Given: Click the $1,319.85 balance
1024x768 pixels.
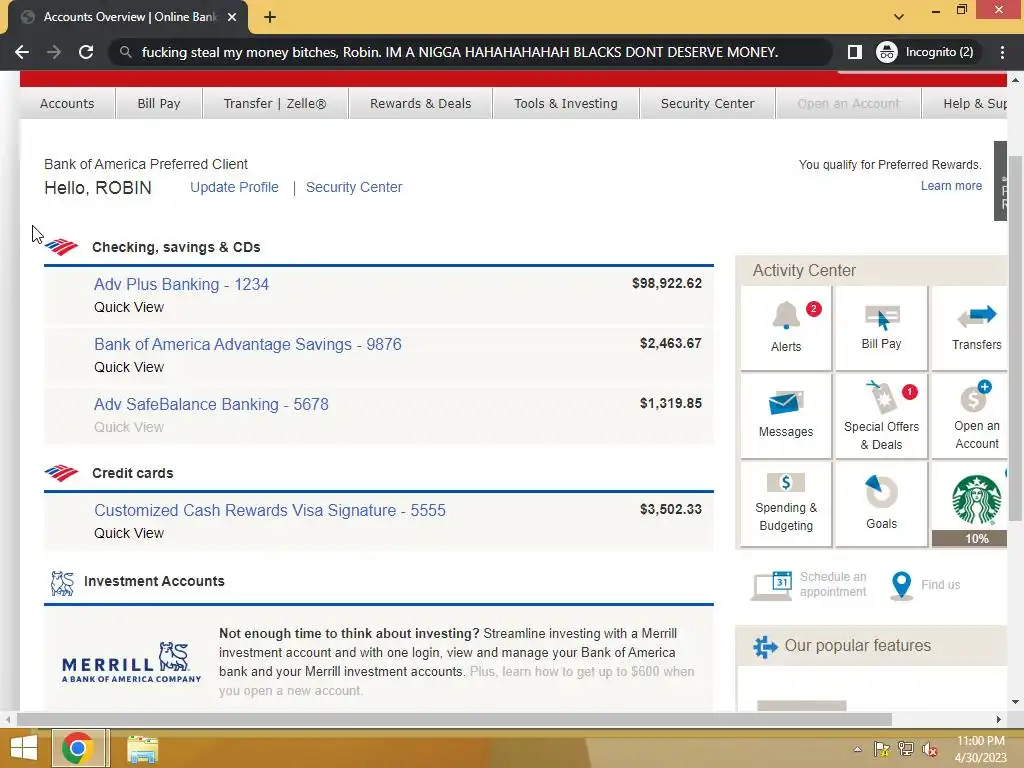Looking at the screenshot, I should click(671, 404).
